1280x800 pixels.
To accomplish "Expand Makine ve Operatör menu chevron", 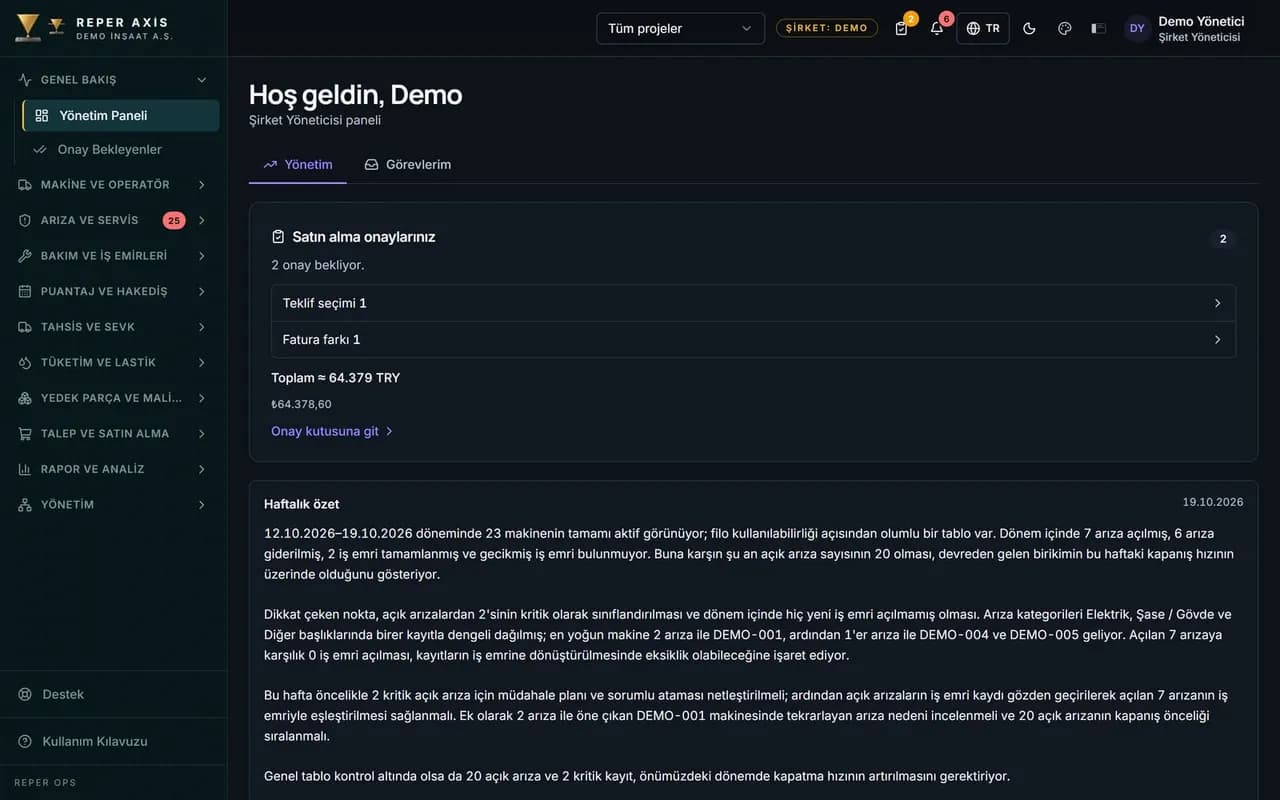I will (x=201, y=185).
